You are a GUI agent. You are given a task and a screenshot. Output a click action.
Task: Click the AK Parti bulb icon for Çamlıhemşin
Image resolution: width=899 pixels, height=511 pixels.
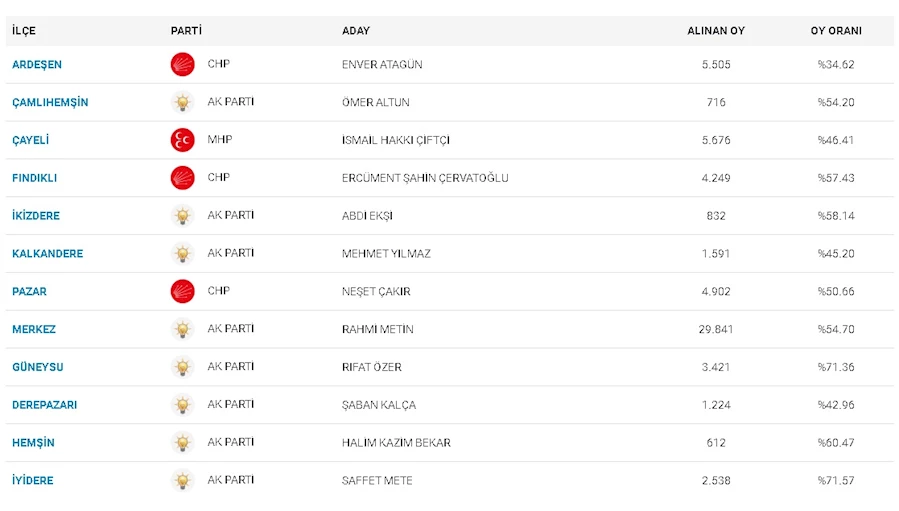click(182, 102)
